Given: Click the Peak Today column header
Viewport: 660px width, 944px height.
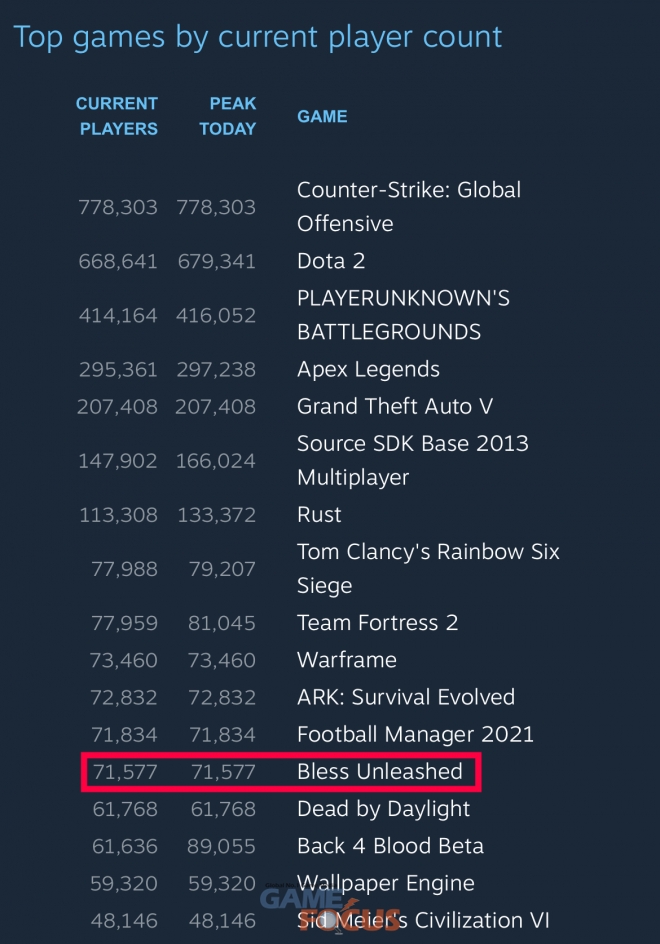Looking at the screenshot, I should click(228, 116).
